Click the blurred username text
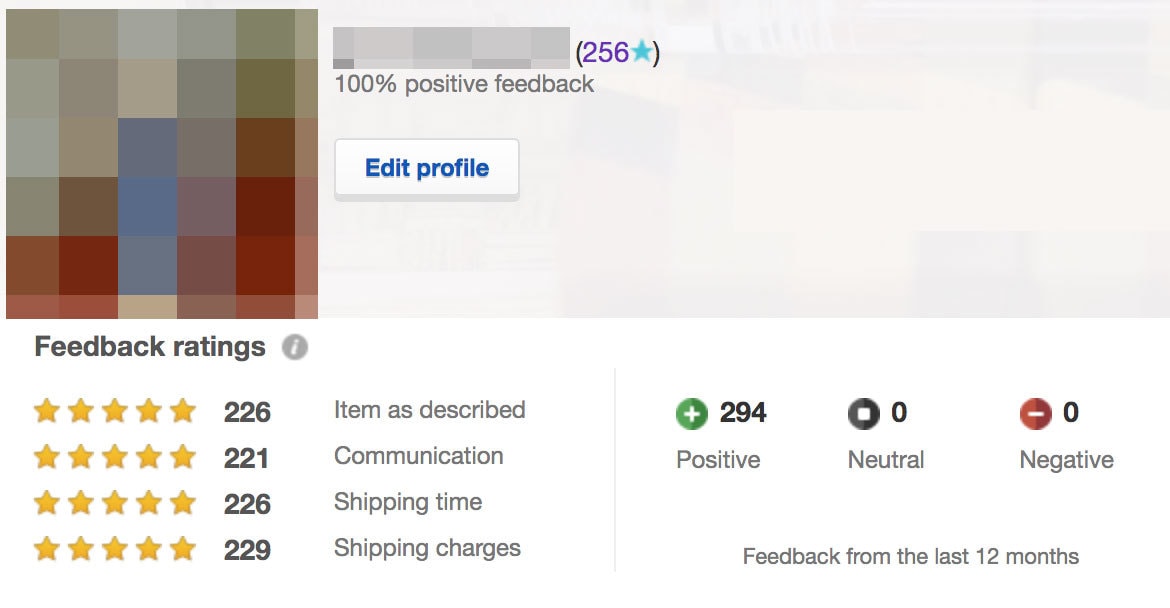Viewport: 1170px width, 608px height. click(x=451, y=48)
